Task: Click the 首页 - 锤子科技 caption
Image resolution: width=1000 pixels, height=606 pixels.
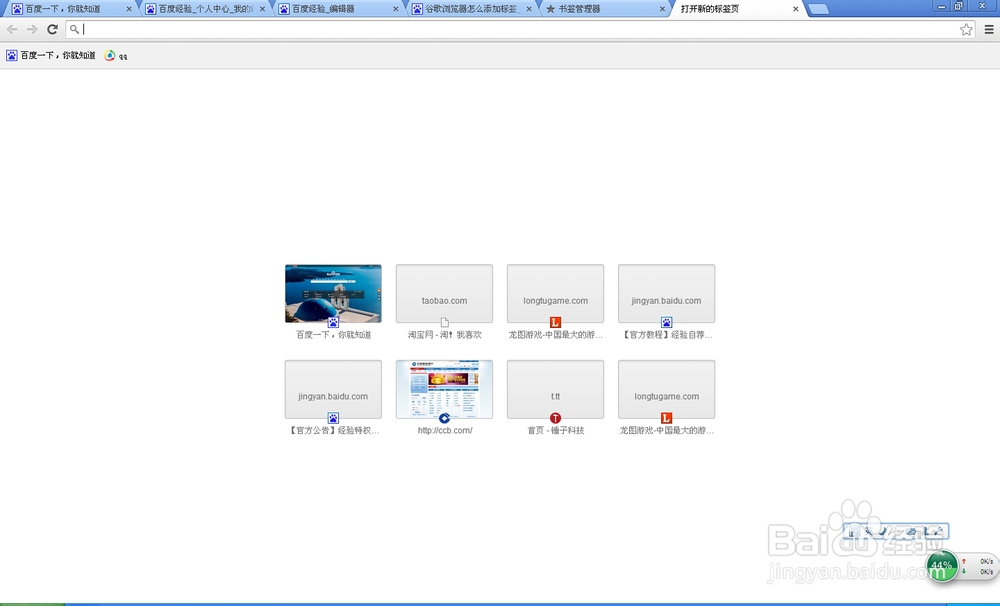Action: click(x=555, y=431)
